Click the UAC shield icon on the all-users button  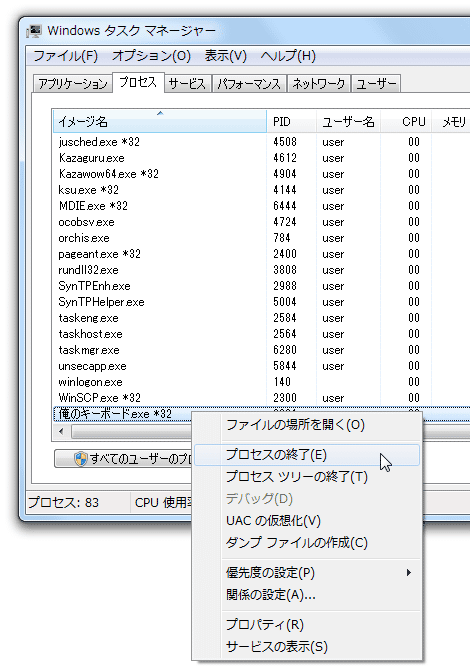80,458
